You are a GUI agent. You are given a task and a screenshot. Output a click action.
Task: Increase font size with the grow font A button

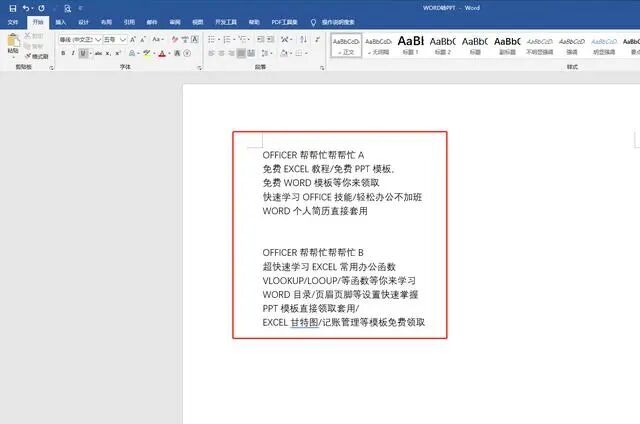(x=133, y=40)
